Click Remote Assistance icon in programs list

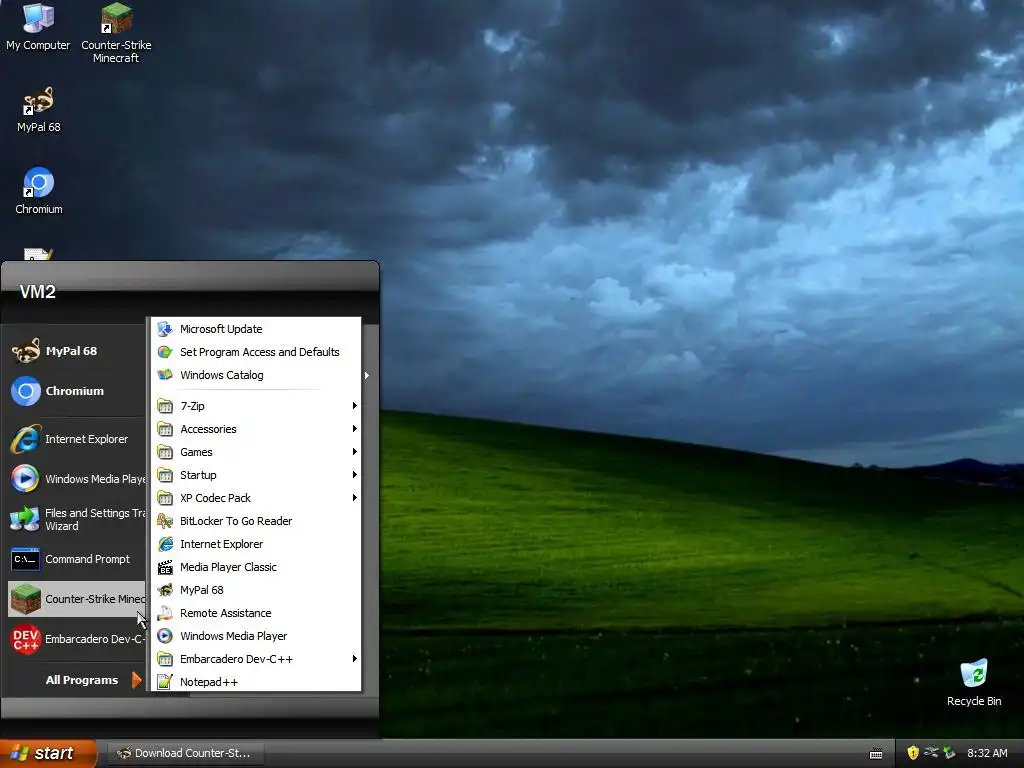click(x=165, y=613)
